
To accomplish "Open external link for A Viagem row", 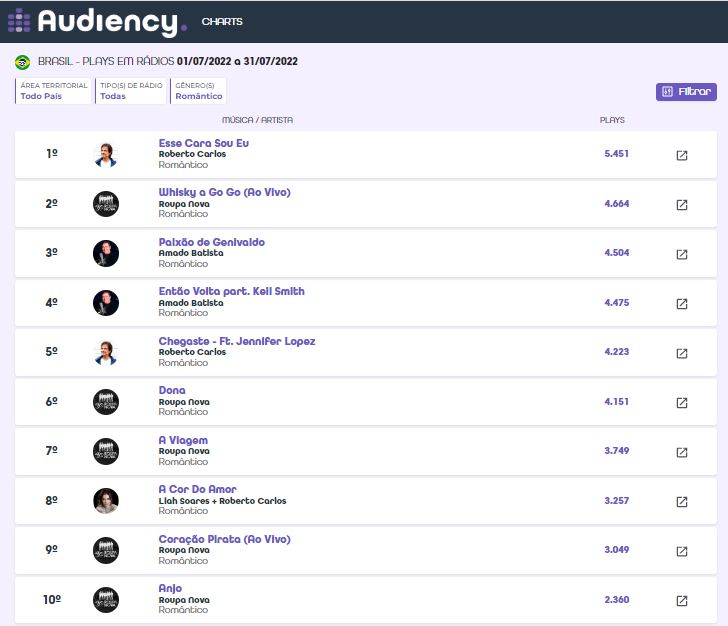I will (682, 452).
